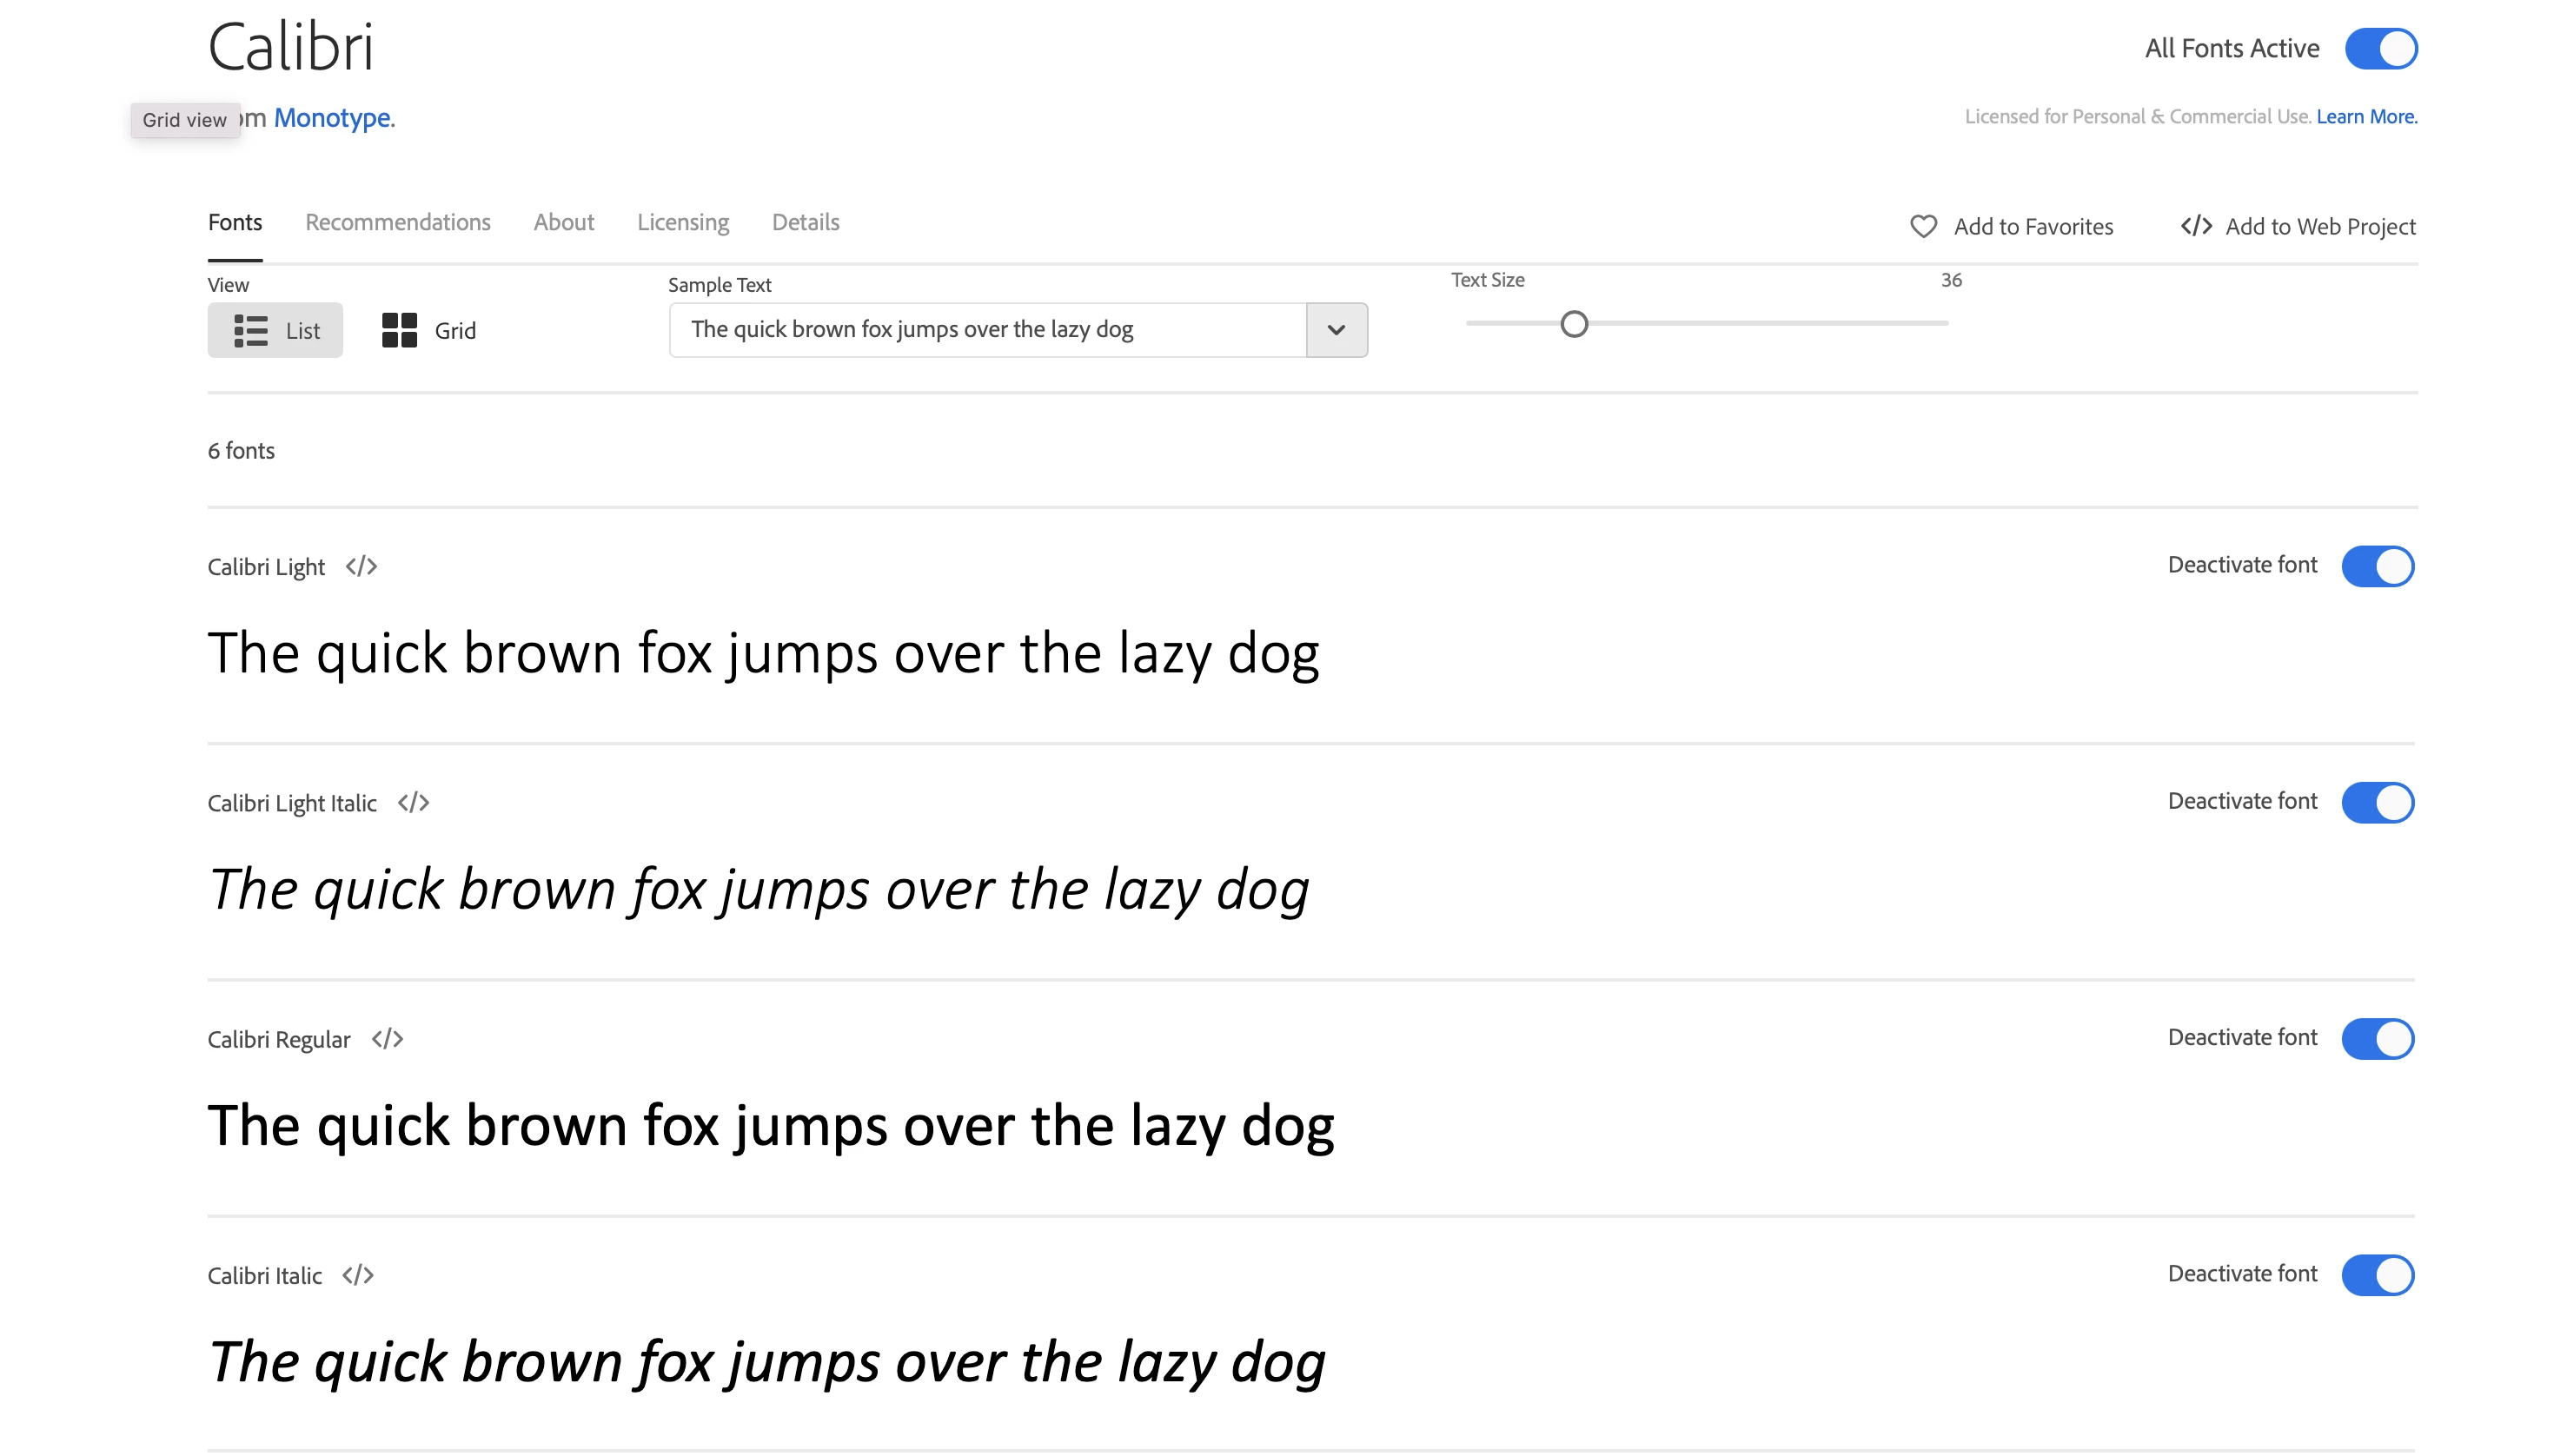Open the Details tab
2567x1456 pixels.
(805, 222)
